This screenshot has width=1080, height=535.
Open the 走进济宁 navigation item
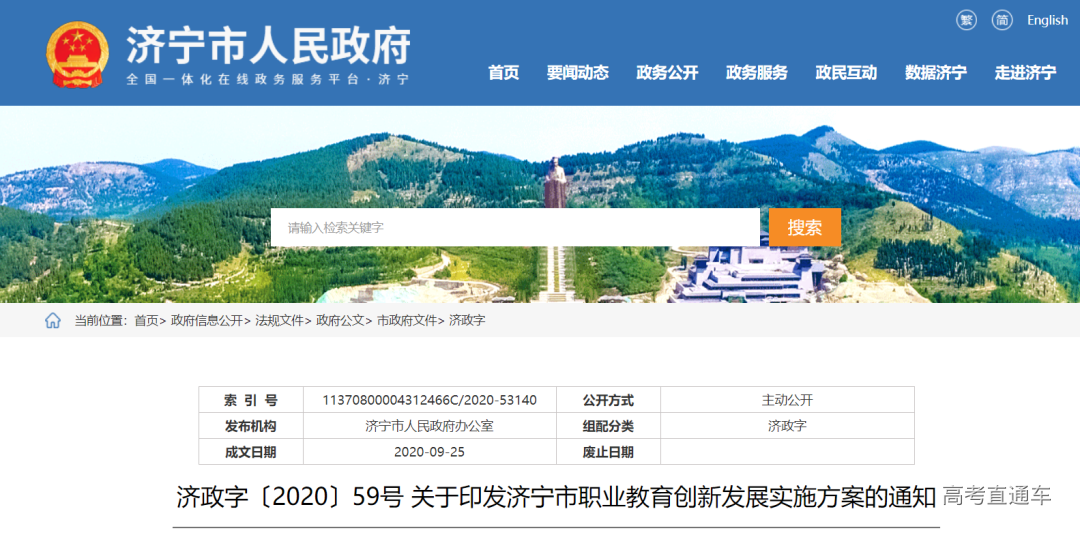pyautogui.click(x=1025, y=73)
